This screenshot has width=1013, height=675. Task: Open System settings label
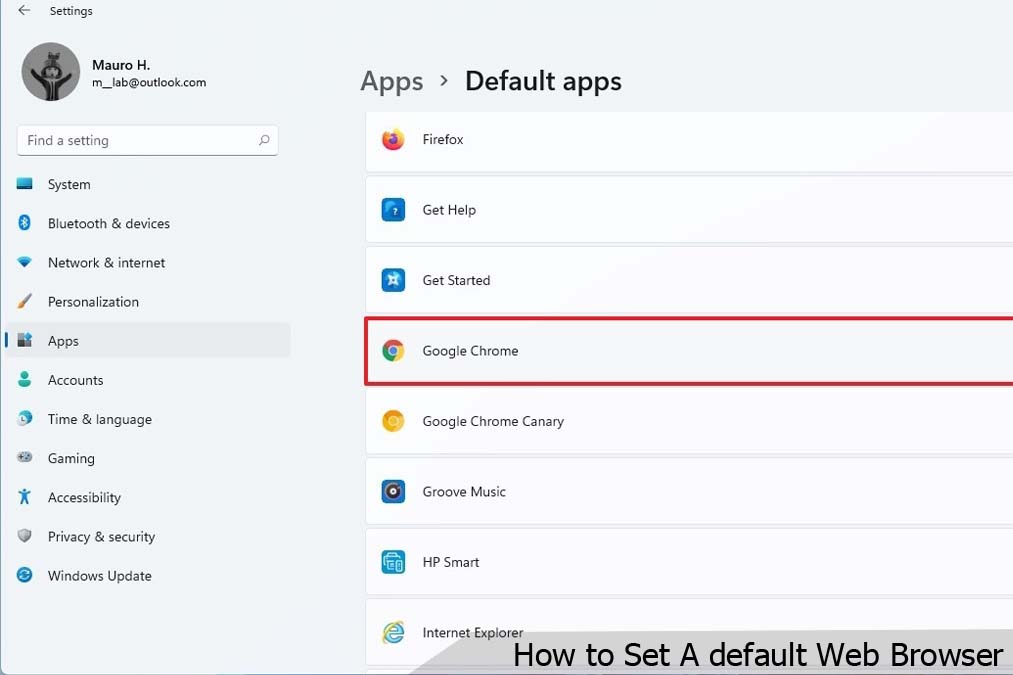(x=69, y=185)
